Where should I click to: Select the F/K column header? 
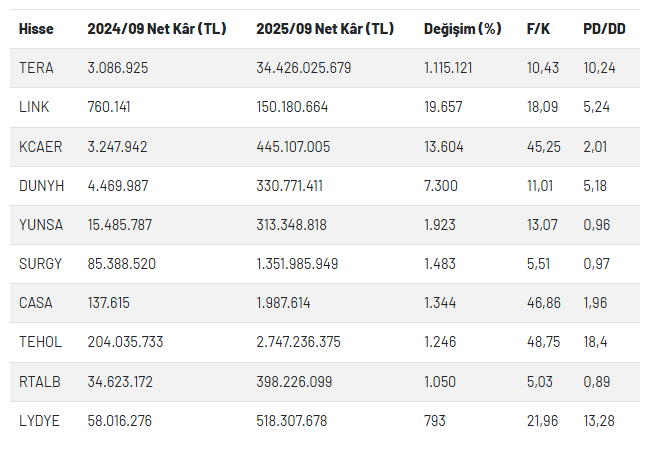pos(538,29)
